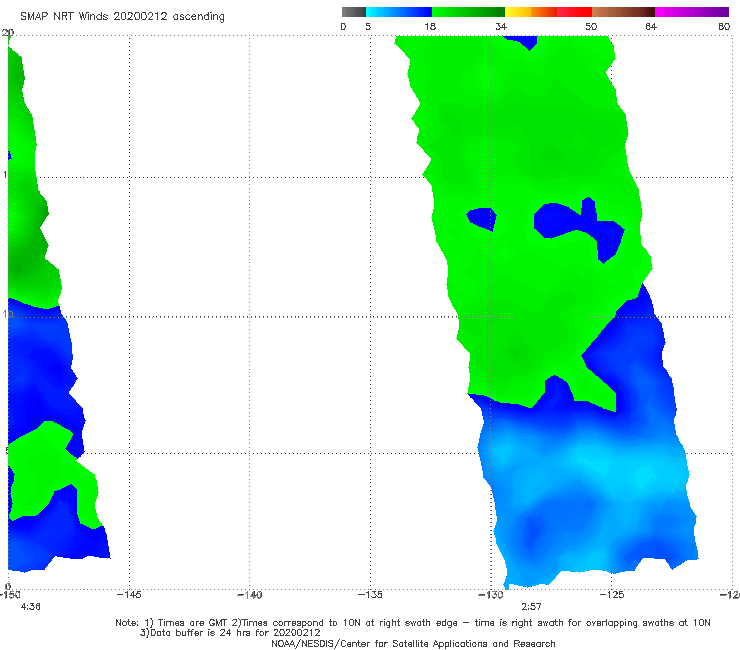Click the brown segment of the color bar
The image size is (740, 650).
tap(623, 12)
